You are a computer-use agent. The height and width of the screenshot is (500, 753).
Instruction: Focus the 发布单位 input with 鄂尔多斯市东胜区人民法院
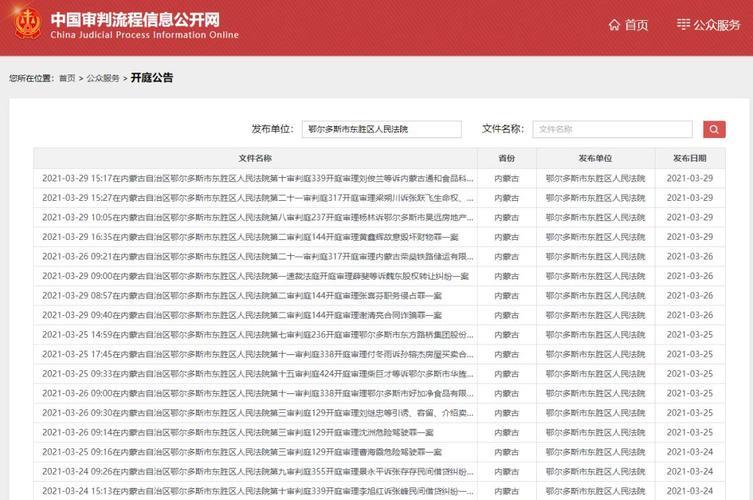pos(382,129)
